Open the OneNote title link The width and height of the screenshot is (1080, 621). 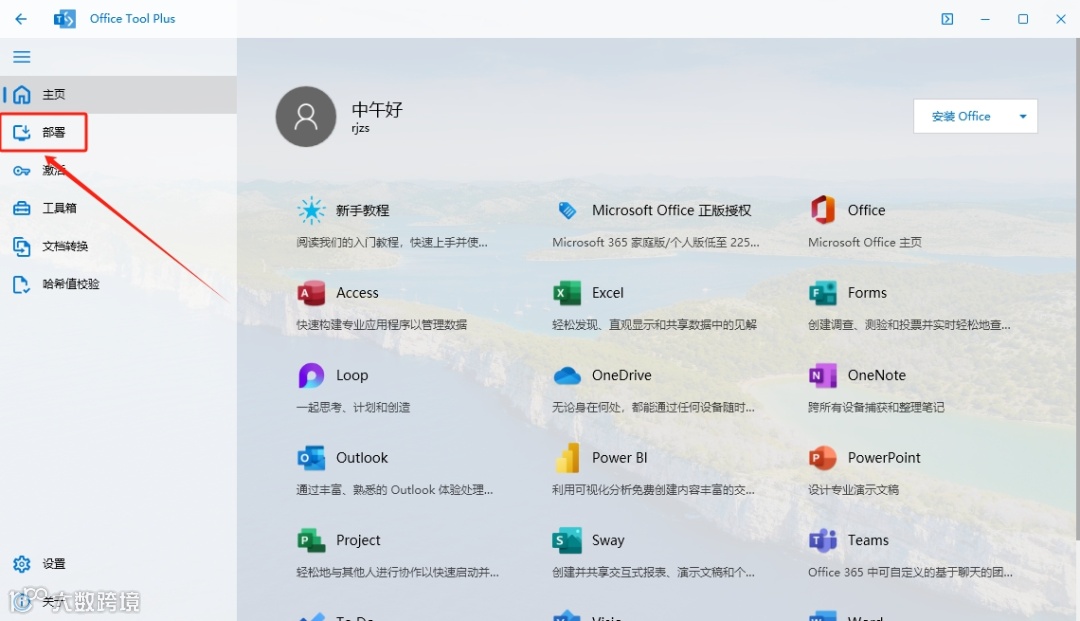coord(876,375)
